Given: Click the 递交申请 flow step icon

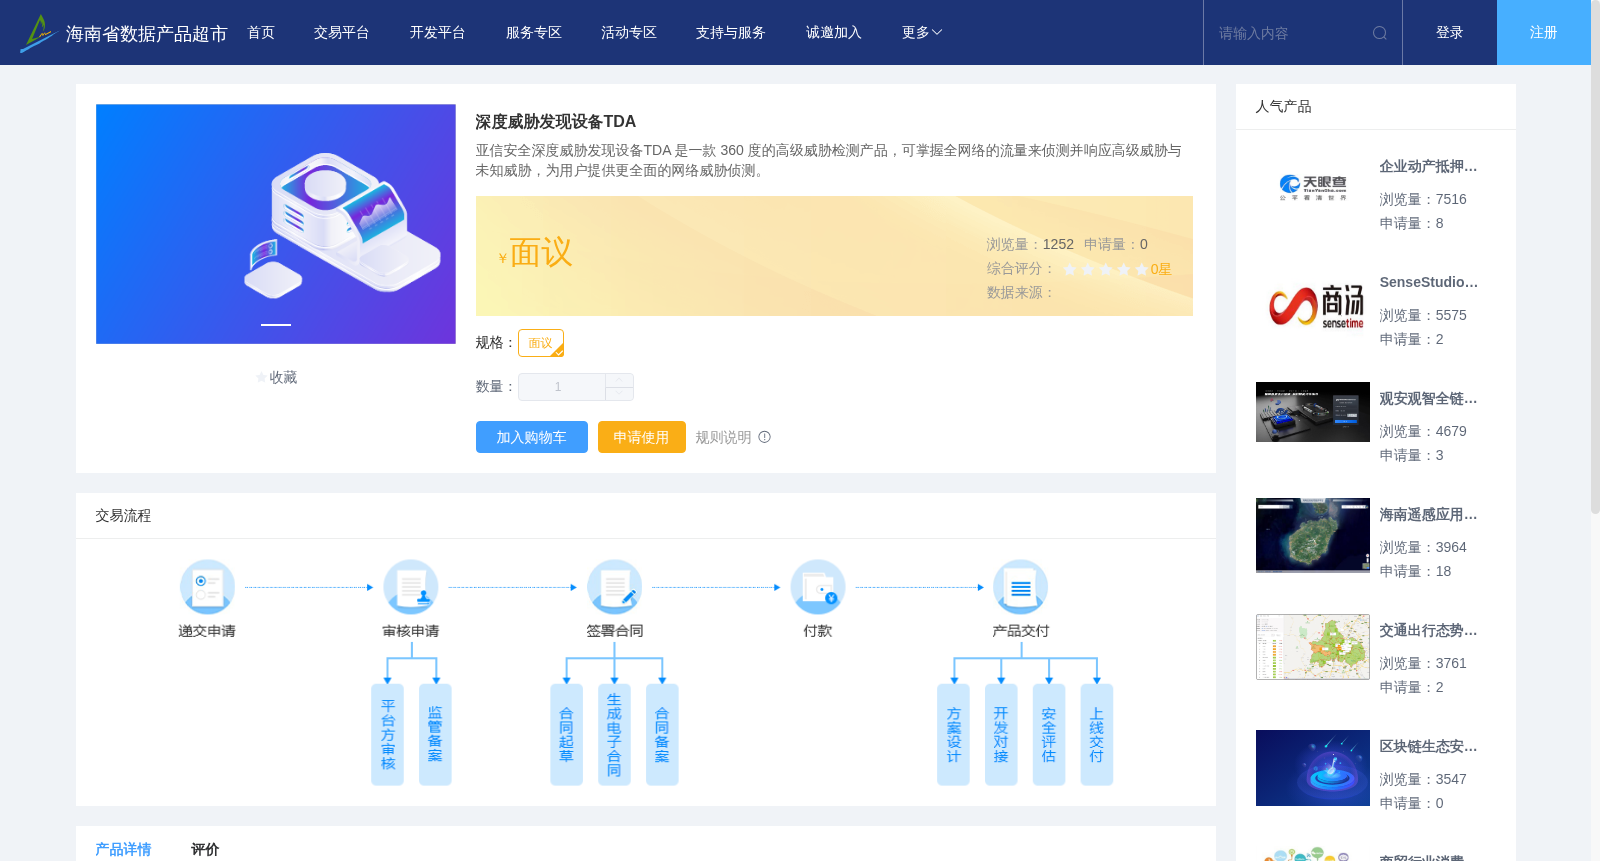Looking at the screenshot, I should (x=207, y=587).
